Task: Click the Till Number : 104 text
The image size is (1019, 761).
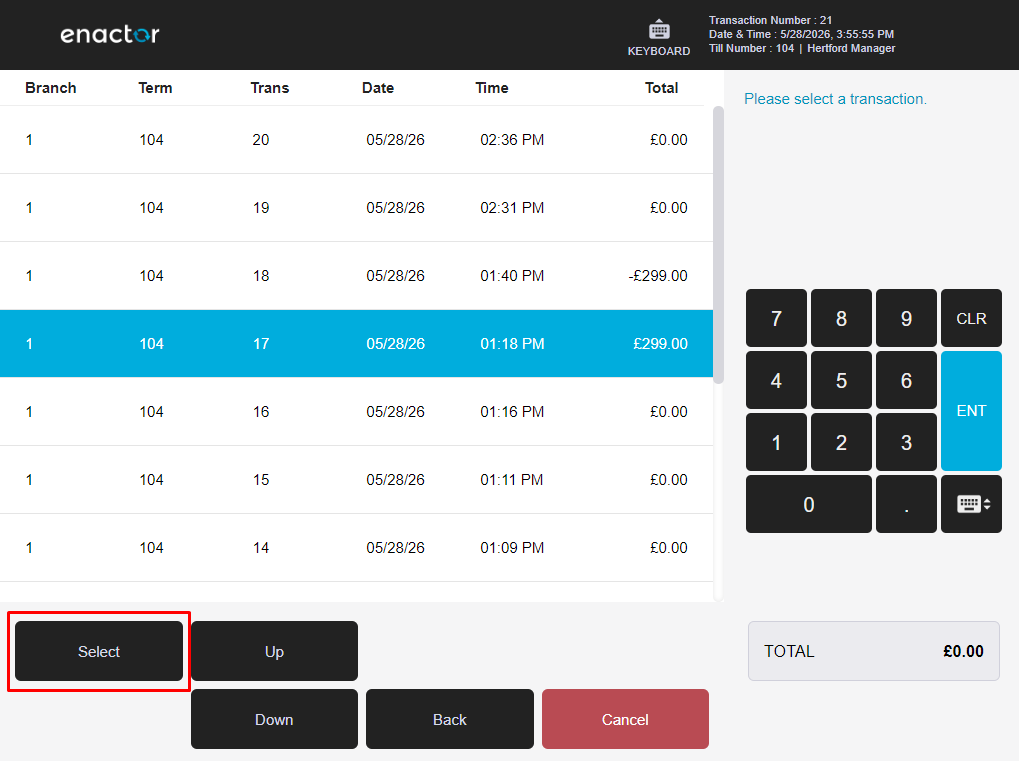Action: click(751, 48)
